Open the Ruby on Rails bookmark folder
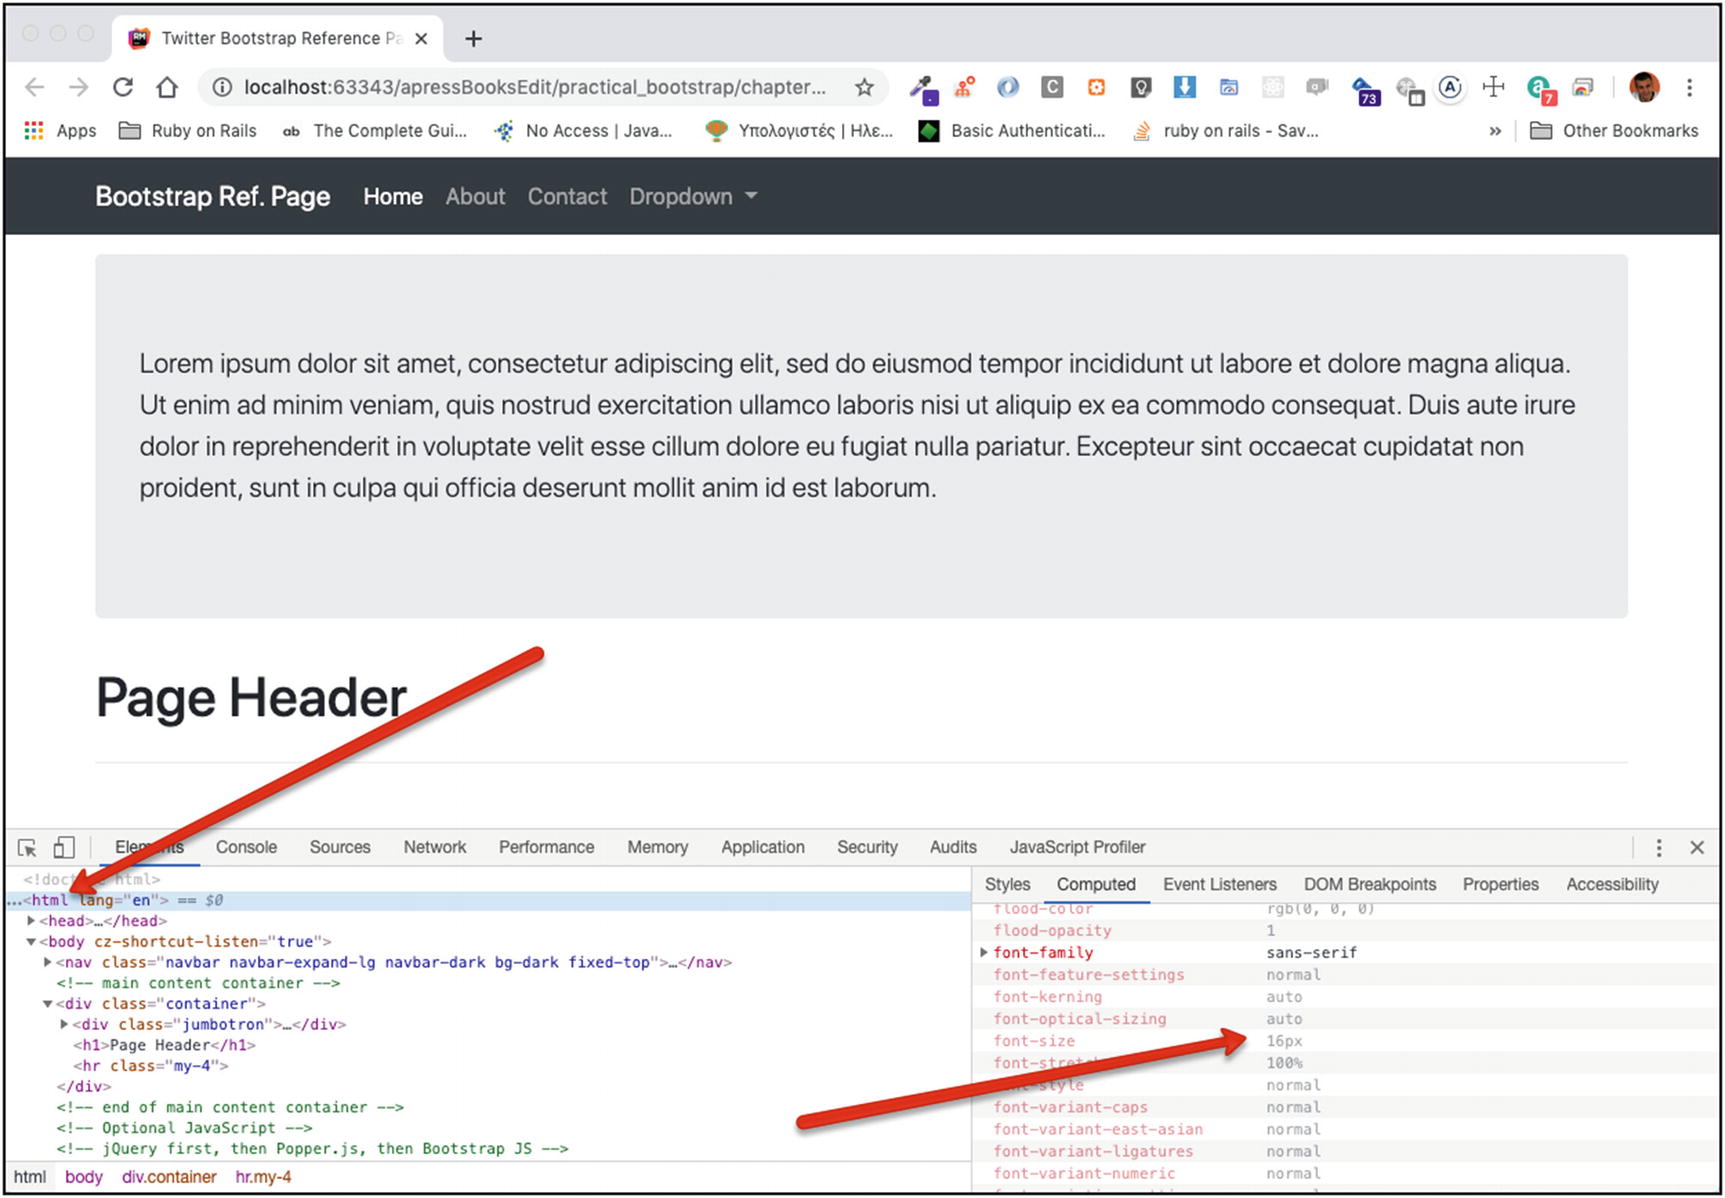The width and height of the screenshot is (1725, 1198). [x=188, y=131]
